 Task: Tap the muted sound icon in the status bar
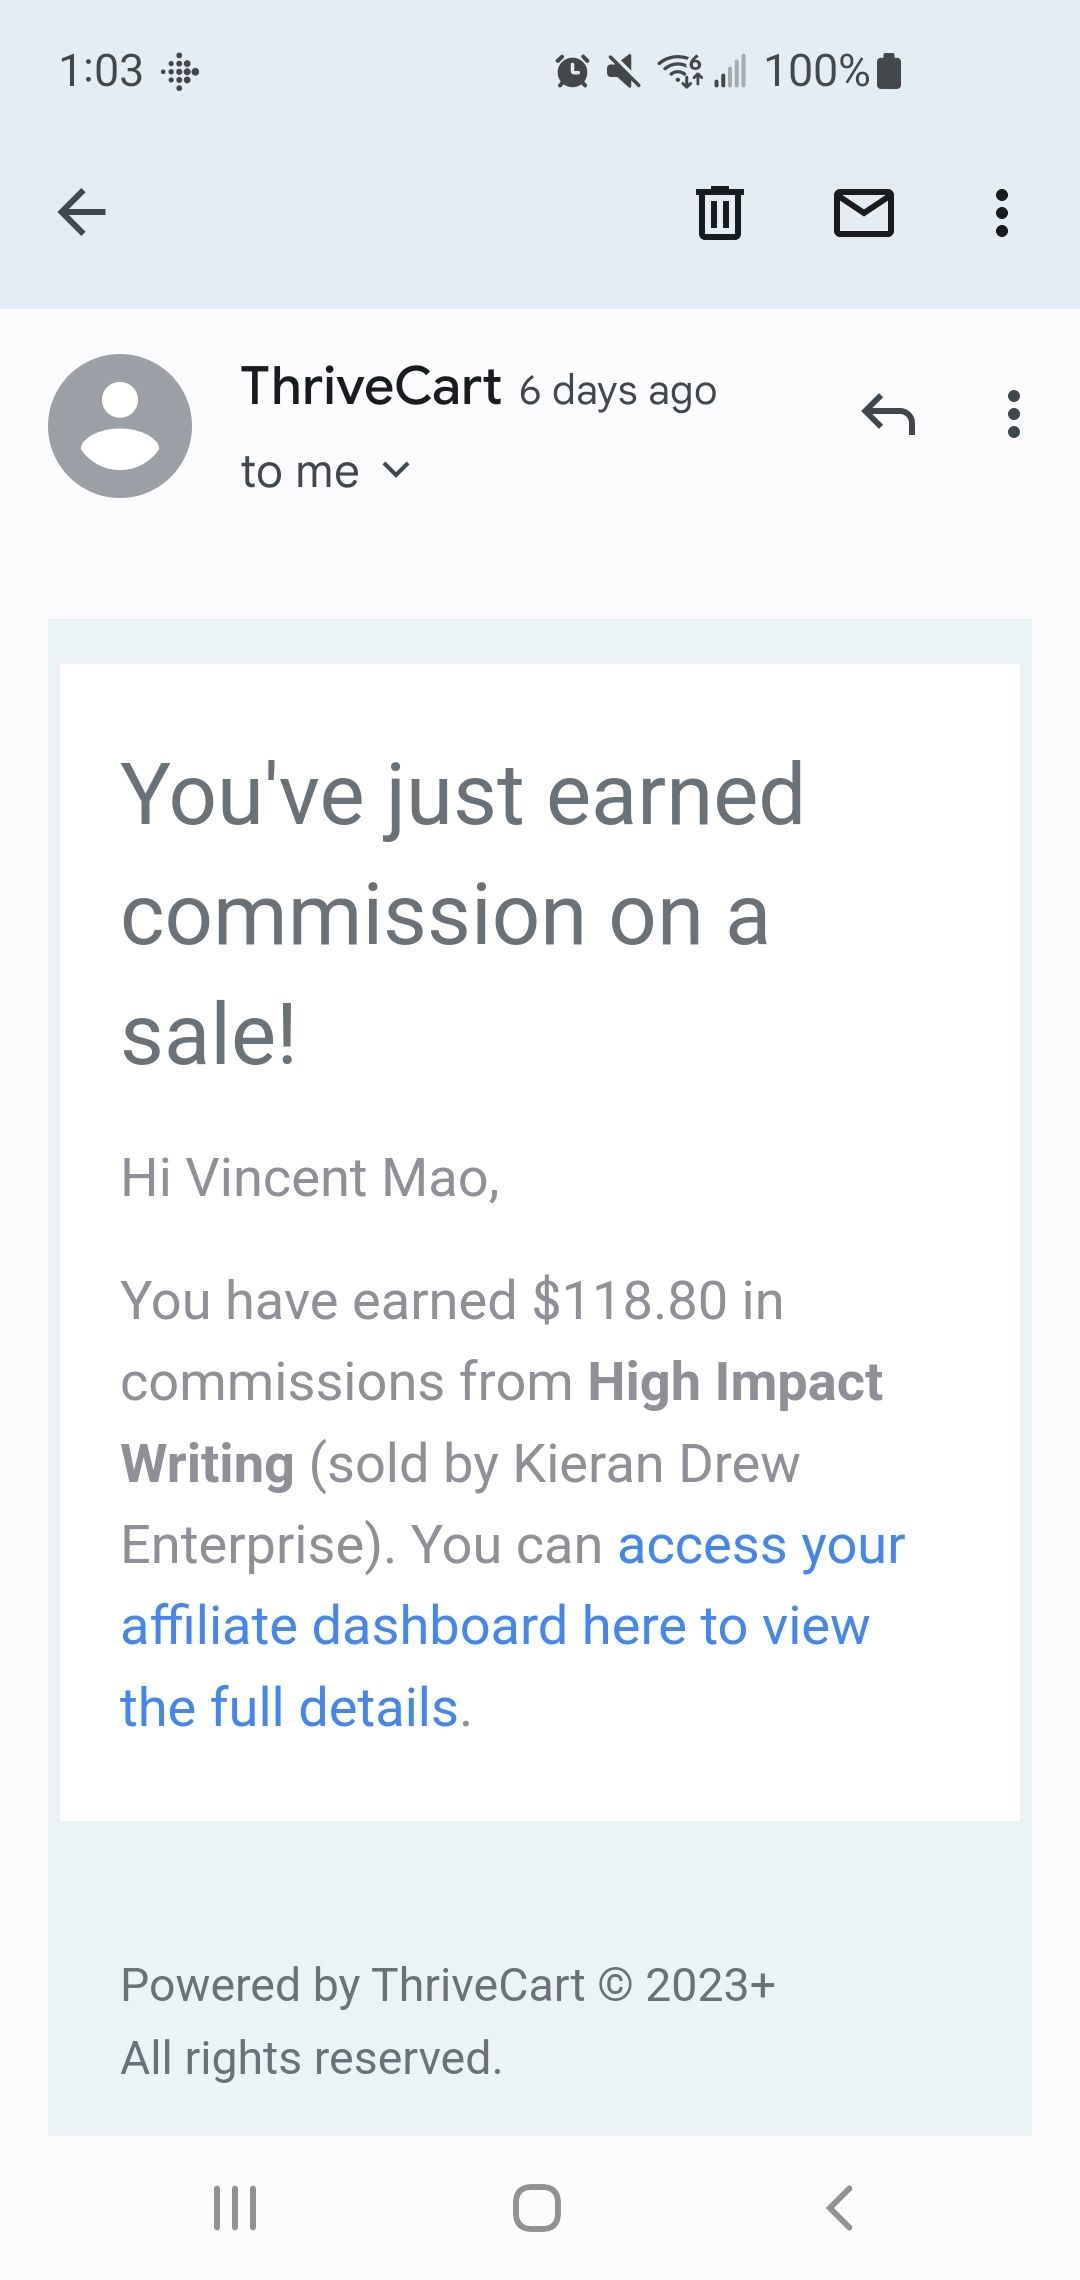point(624,71)
